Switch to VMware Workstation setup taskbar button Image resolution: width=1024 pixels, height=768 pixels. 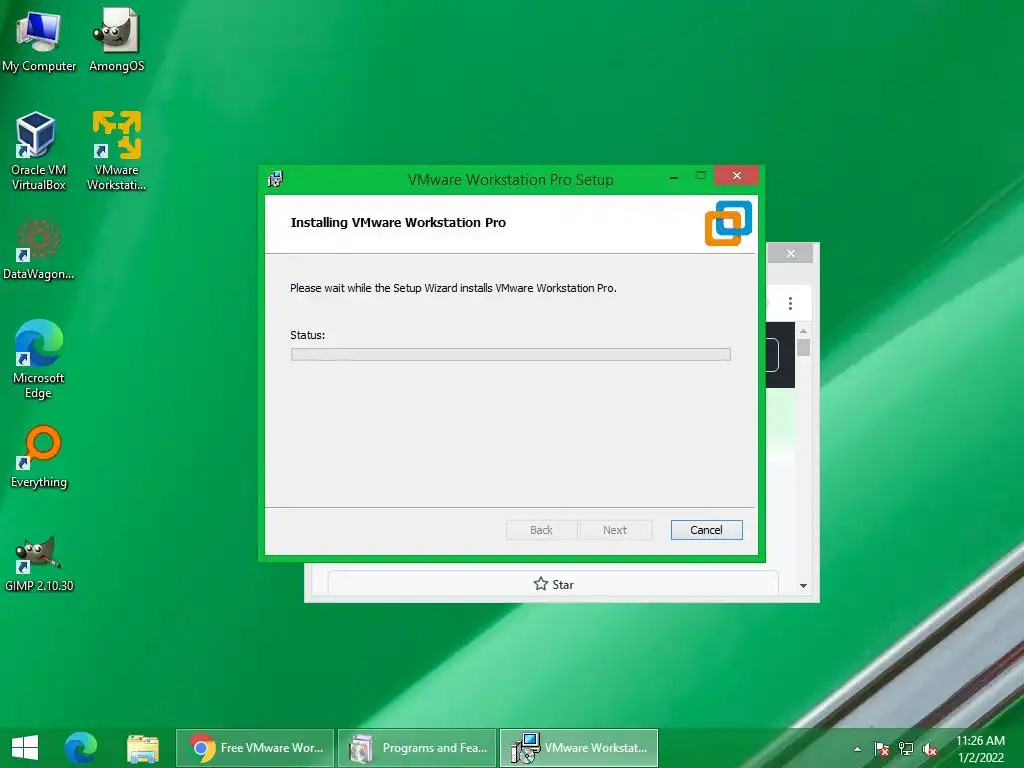click(x=579, y=748)
